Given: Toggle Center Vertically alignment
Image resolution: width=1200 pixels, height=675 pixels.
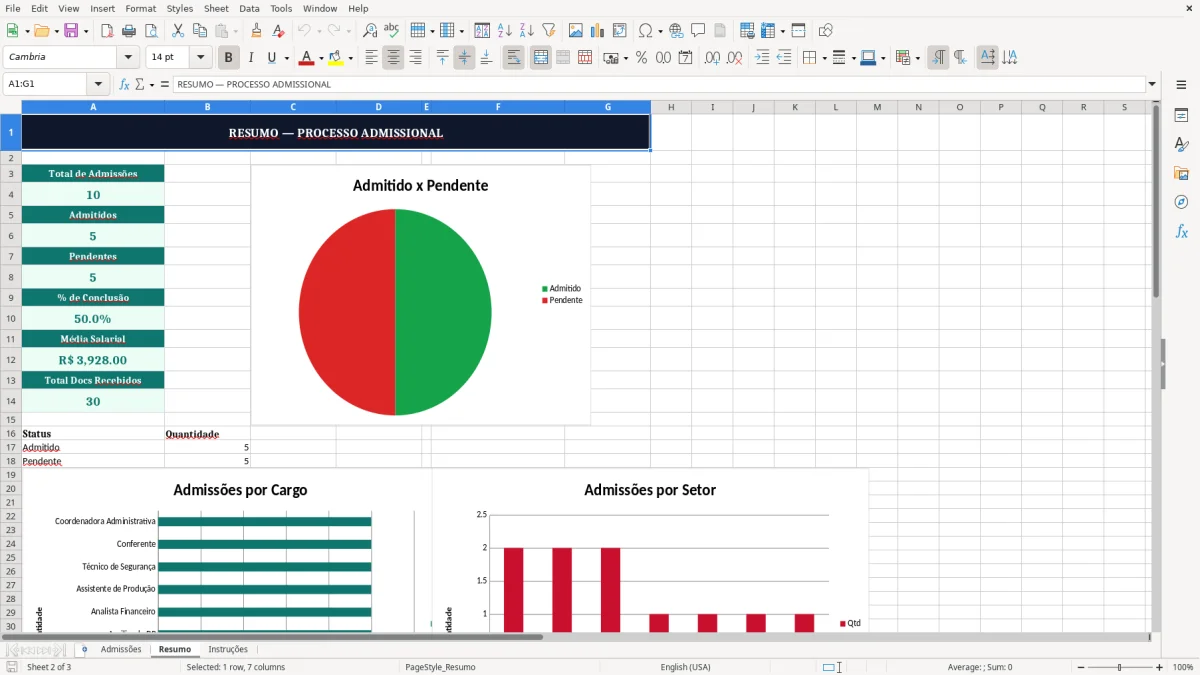Looking at the screenshot, I should [464, 58].
